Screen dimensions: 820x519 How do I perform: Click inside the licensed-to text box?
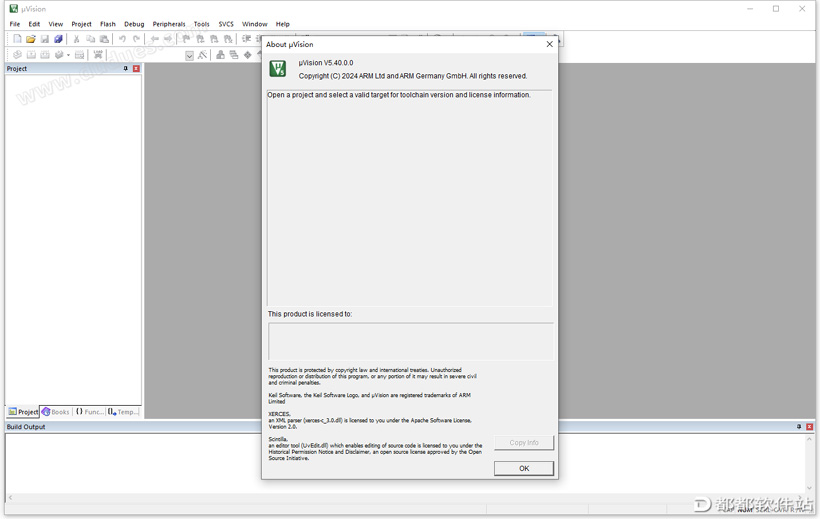click(411, 341)
